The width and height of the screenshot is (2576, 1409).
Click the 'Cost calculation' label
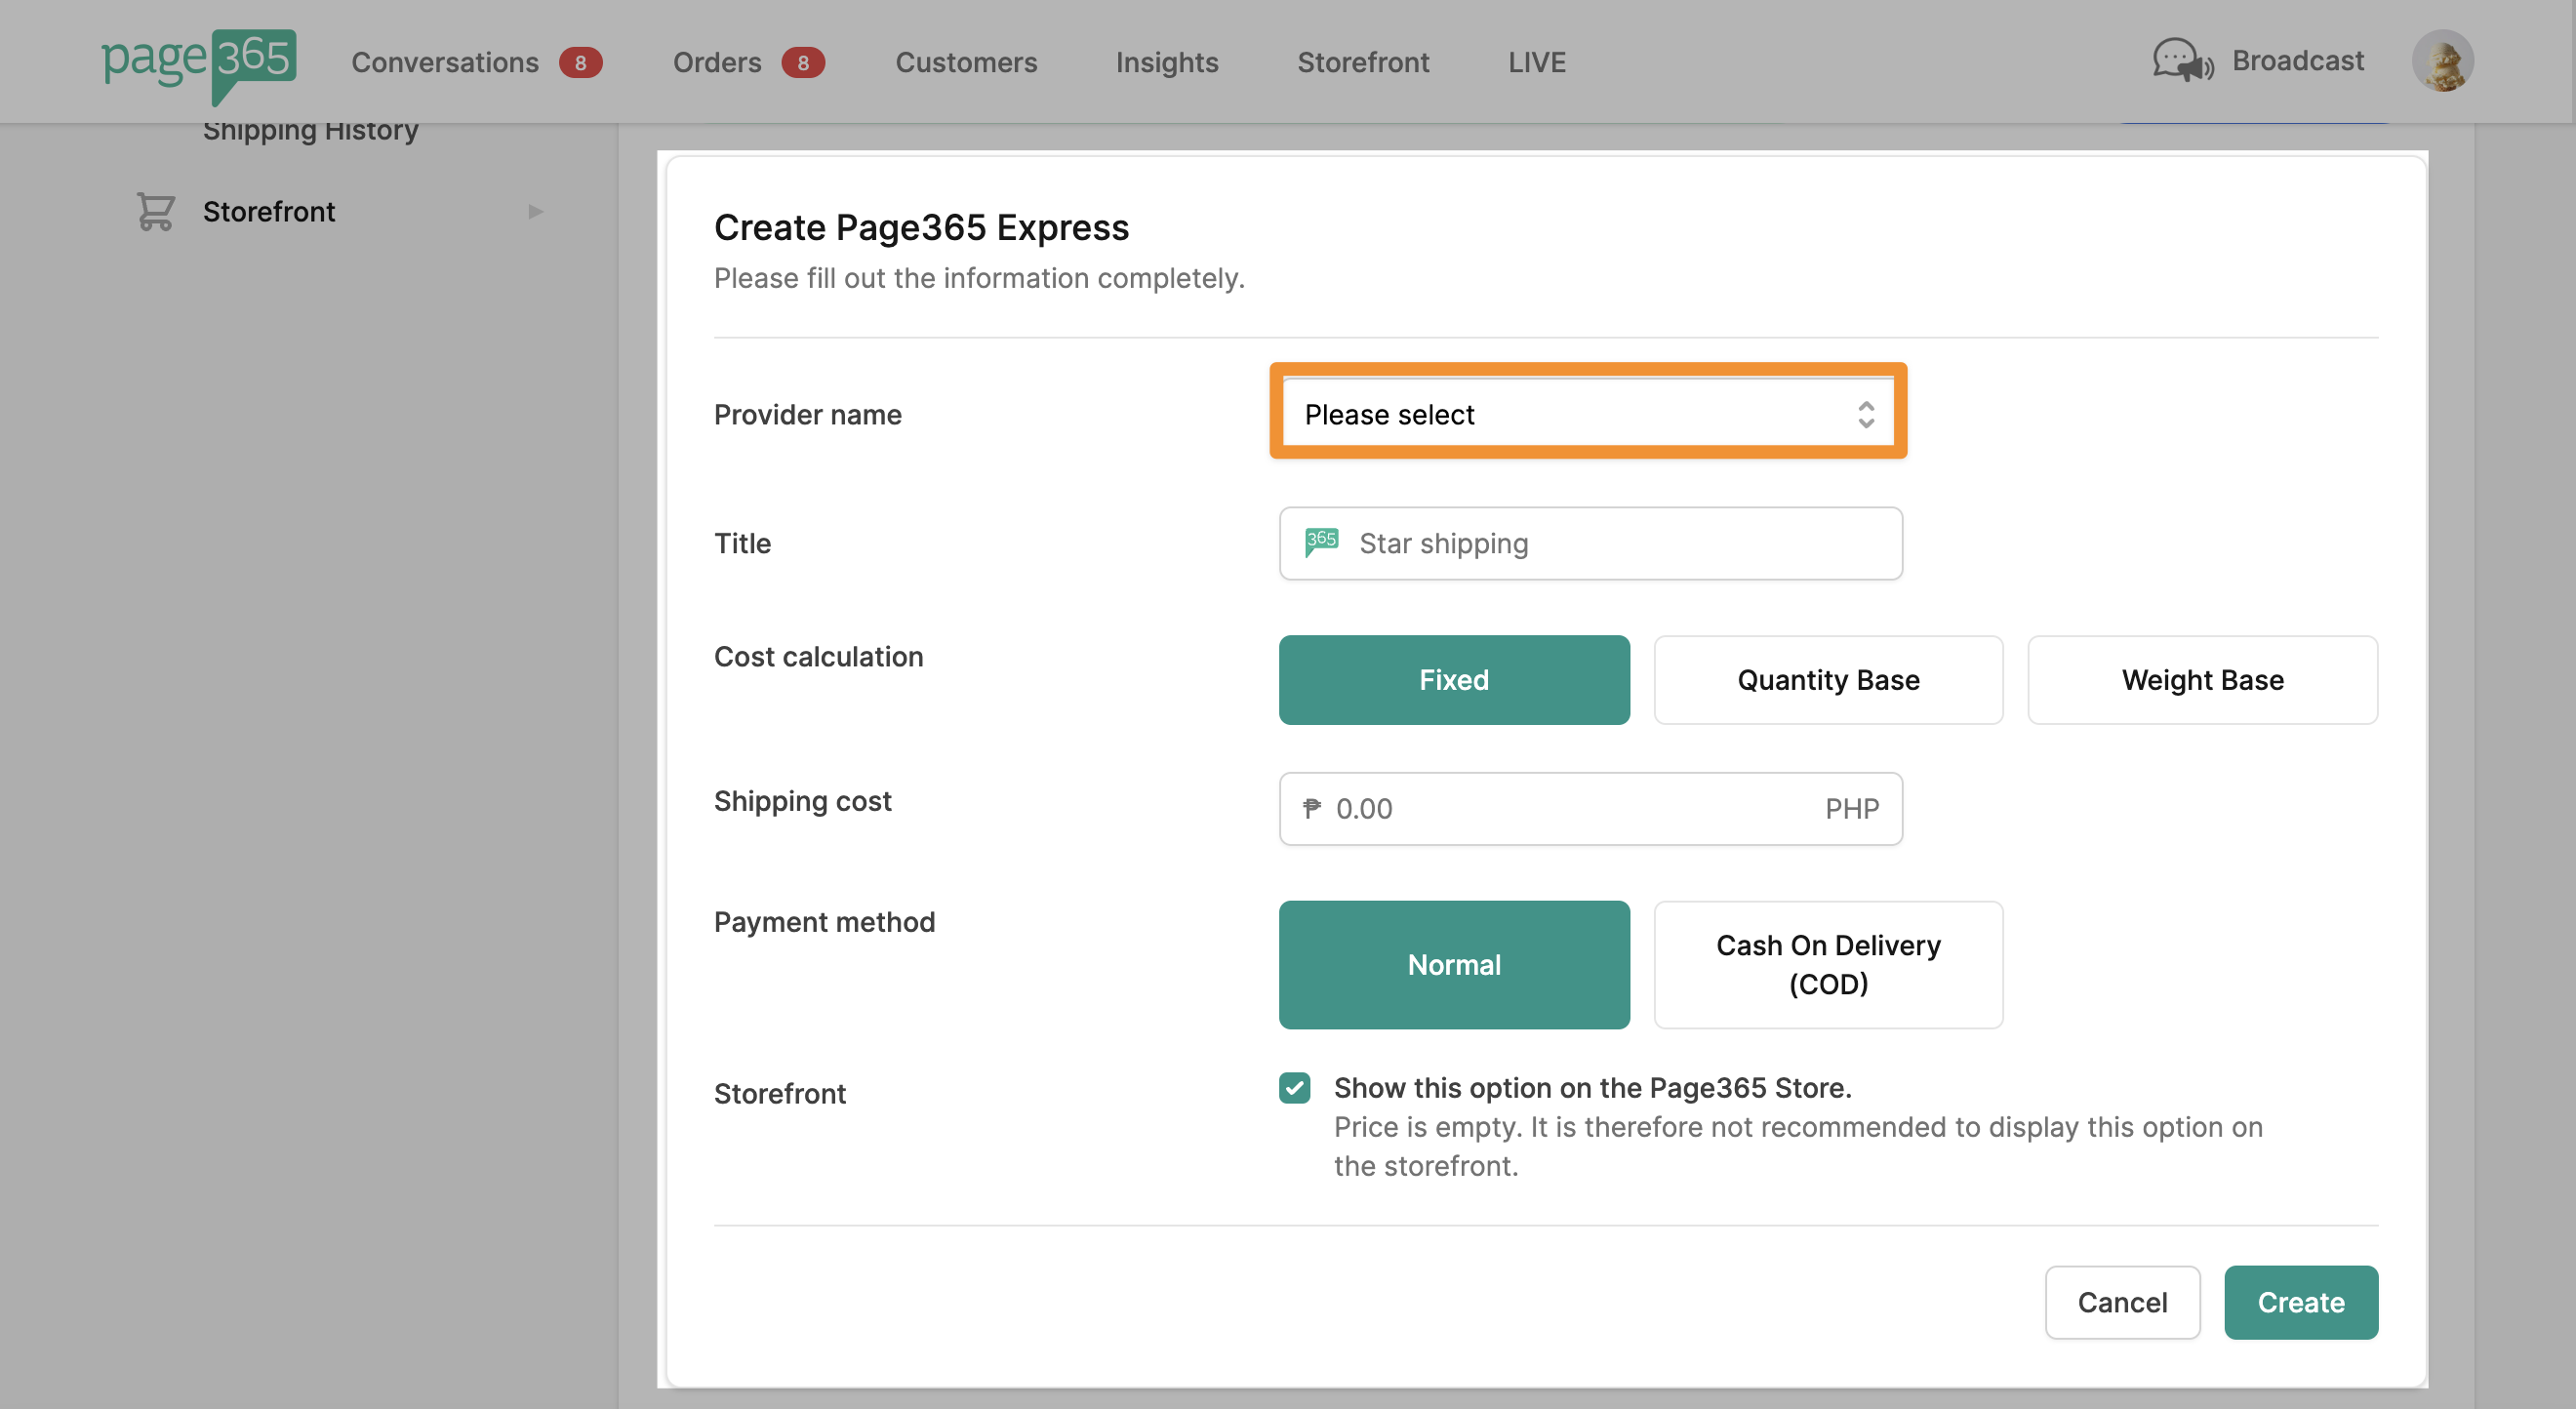coord(818,656)
